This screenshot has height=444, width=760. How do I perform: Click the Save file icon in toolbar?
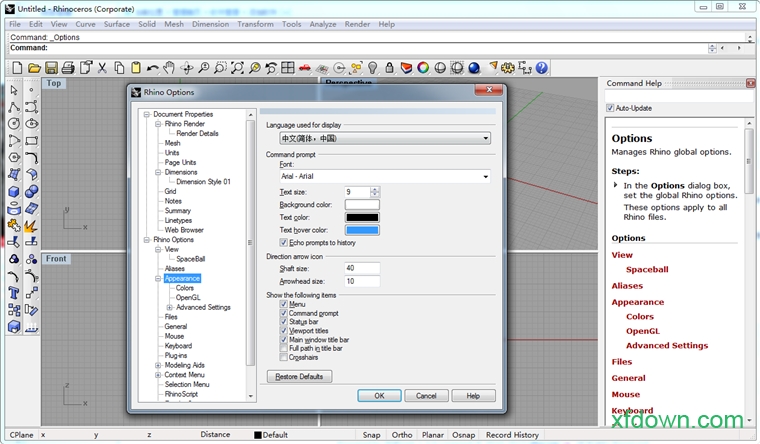pyautogui.click(x=51, y=68)
